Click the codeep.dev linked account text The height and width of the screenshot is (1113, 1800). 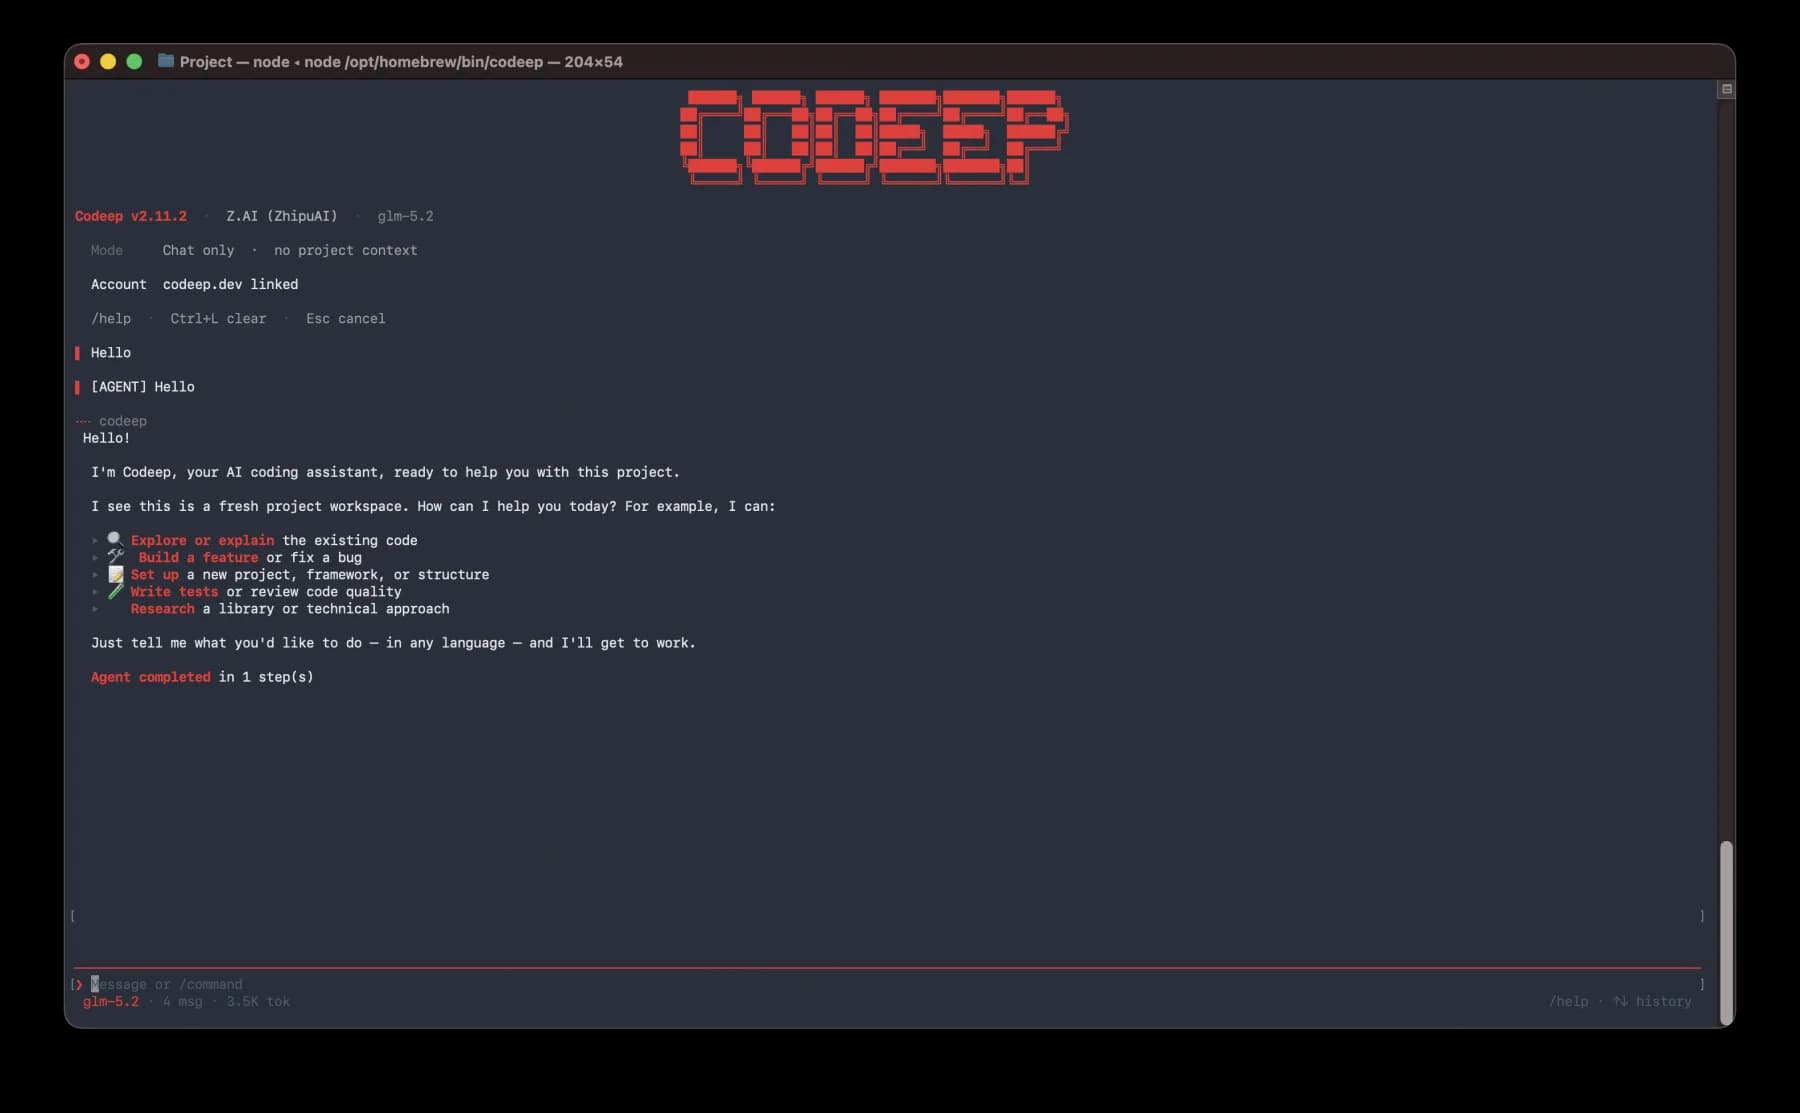tap(230, 284)
